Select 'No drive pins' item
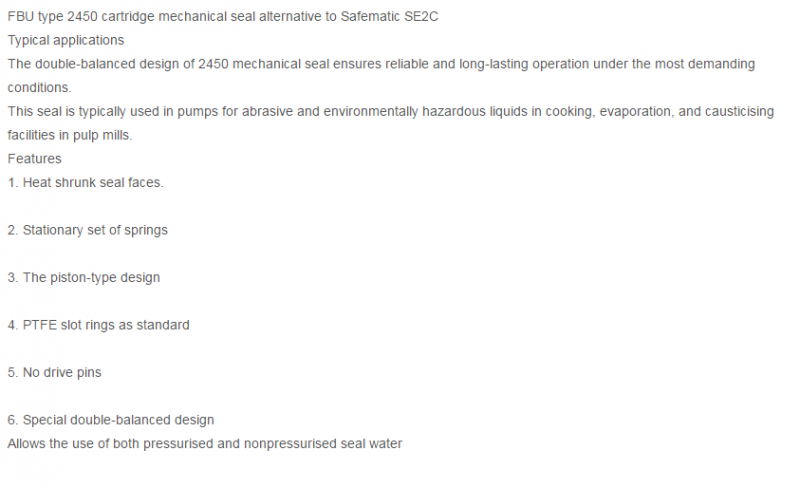This screenshot has width=800, height=488. click(55, 373)
